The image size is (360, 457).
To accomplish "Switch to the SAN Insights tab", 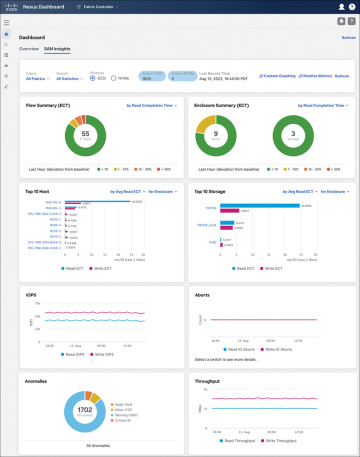I will pos(57,49).
